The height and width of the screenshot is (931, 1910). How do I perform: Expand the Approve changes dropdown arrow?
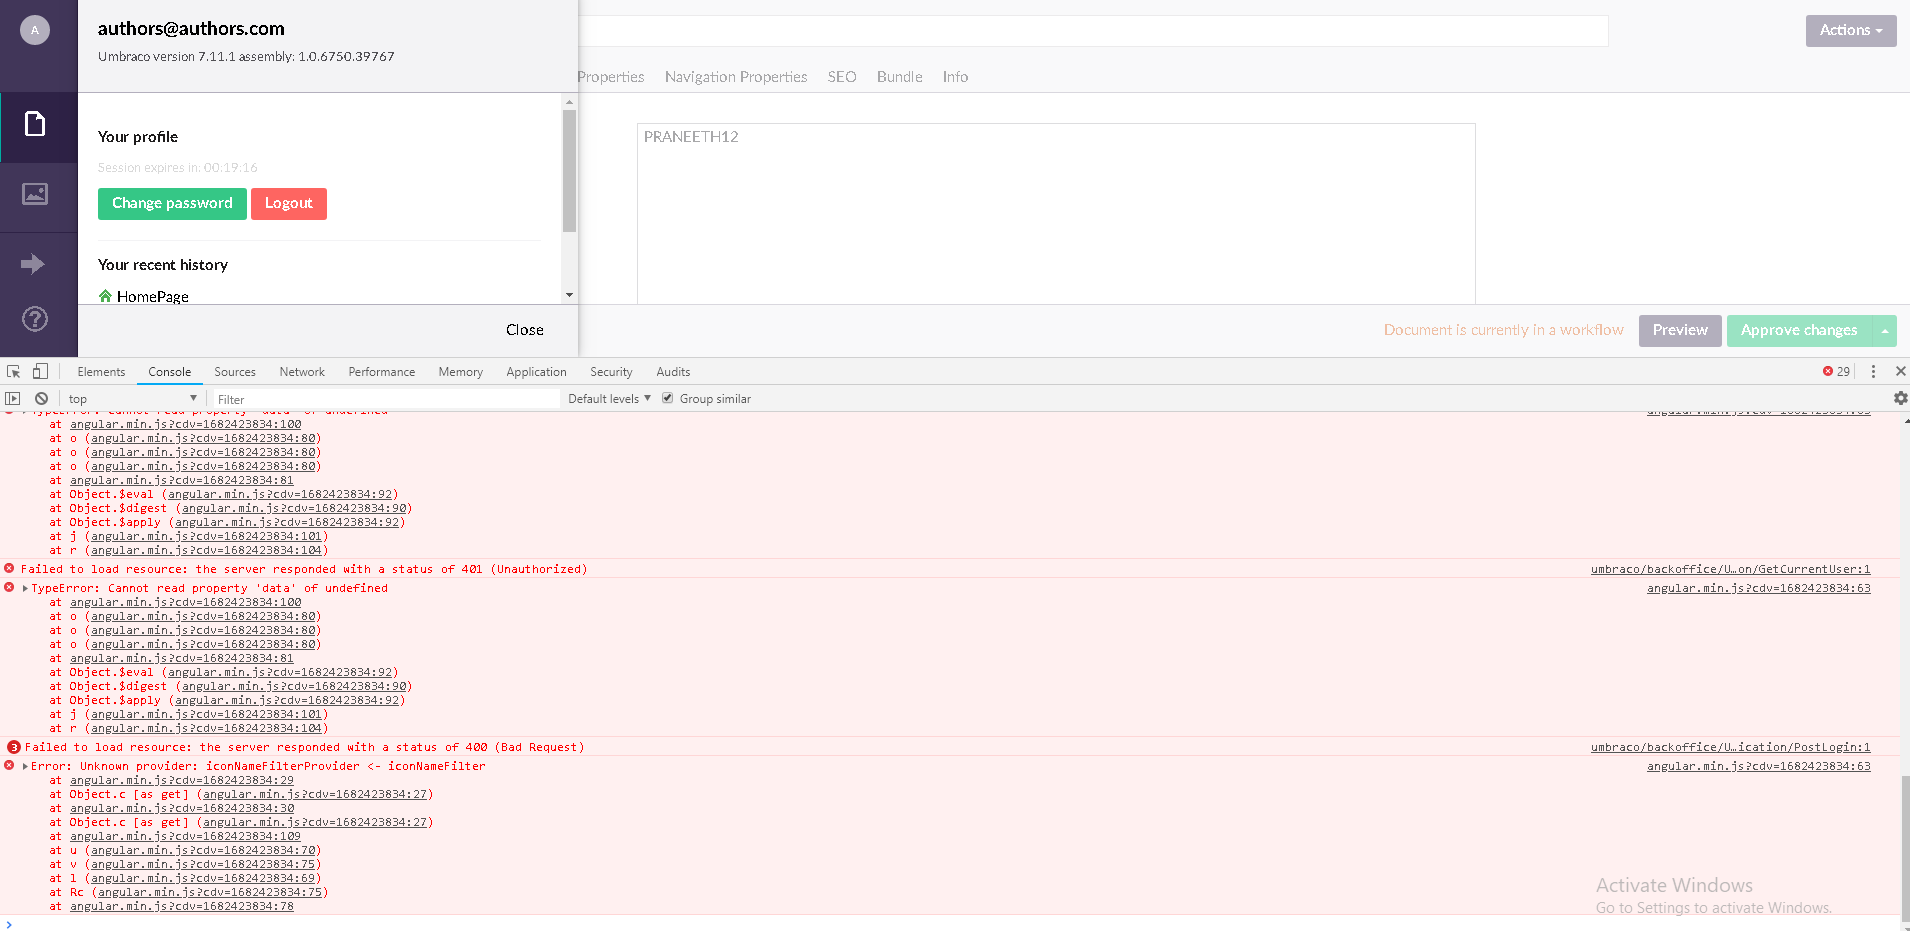pyautogui.click(x=1884, y=330)
